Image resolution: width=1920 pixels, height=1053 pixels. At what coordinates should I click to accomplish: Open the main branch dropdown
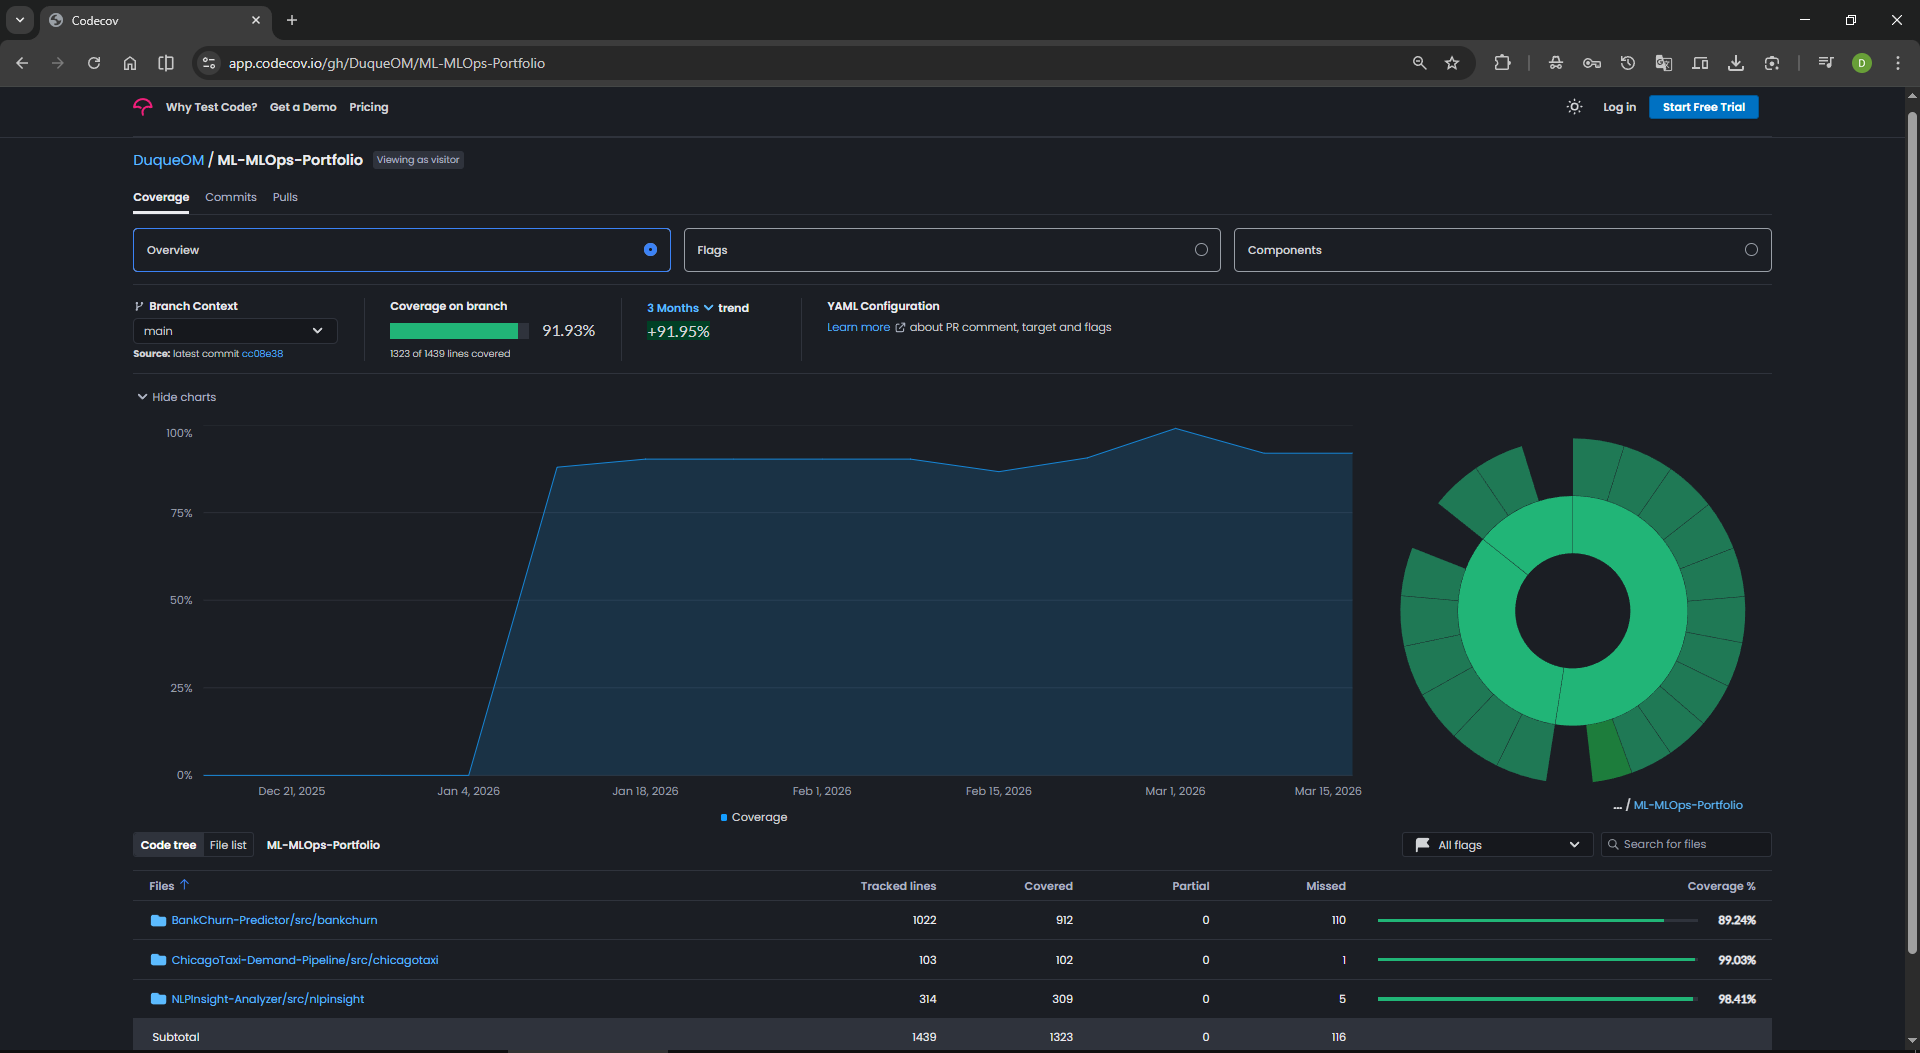235,331
